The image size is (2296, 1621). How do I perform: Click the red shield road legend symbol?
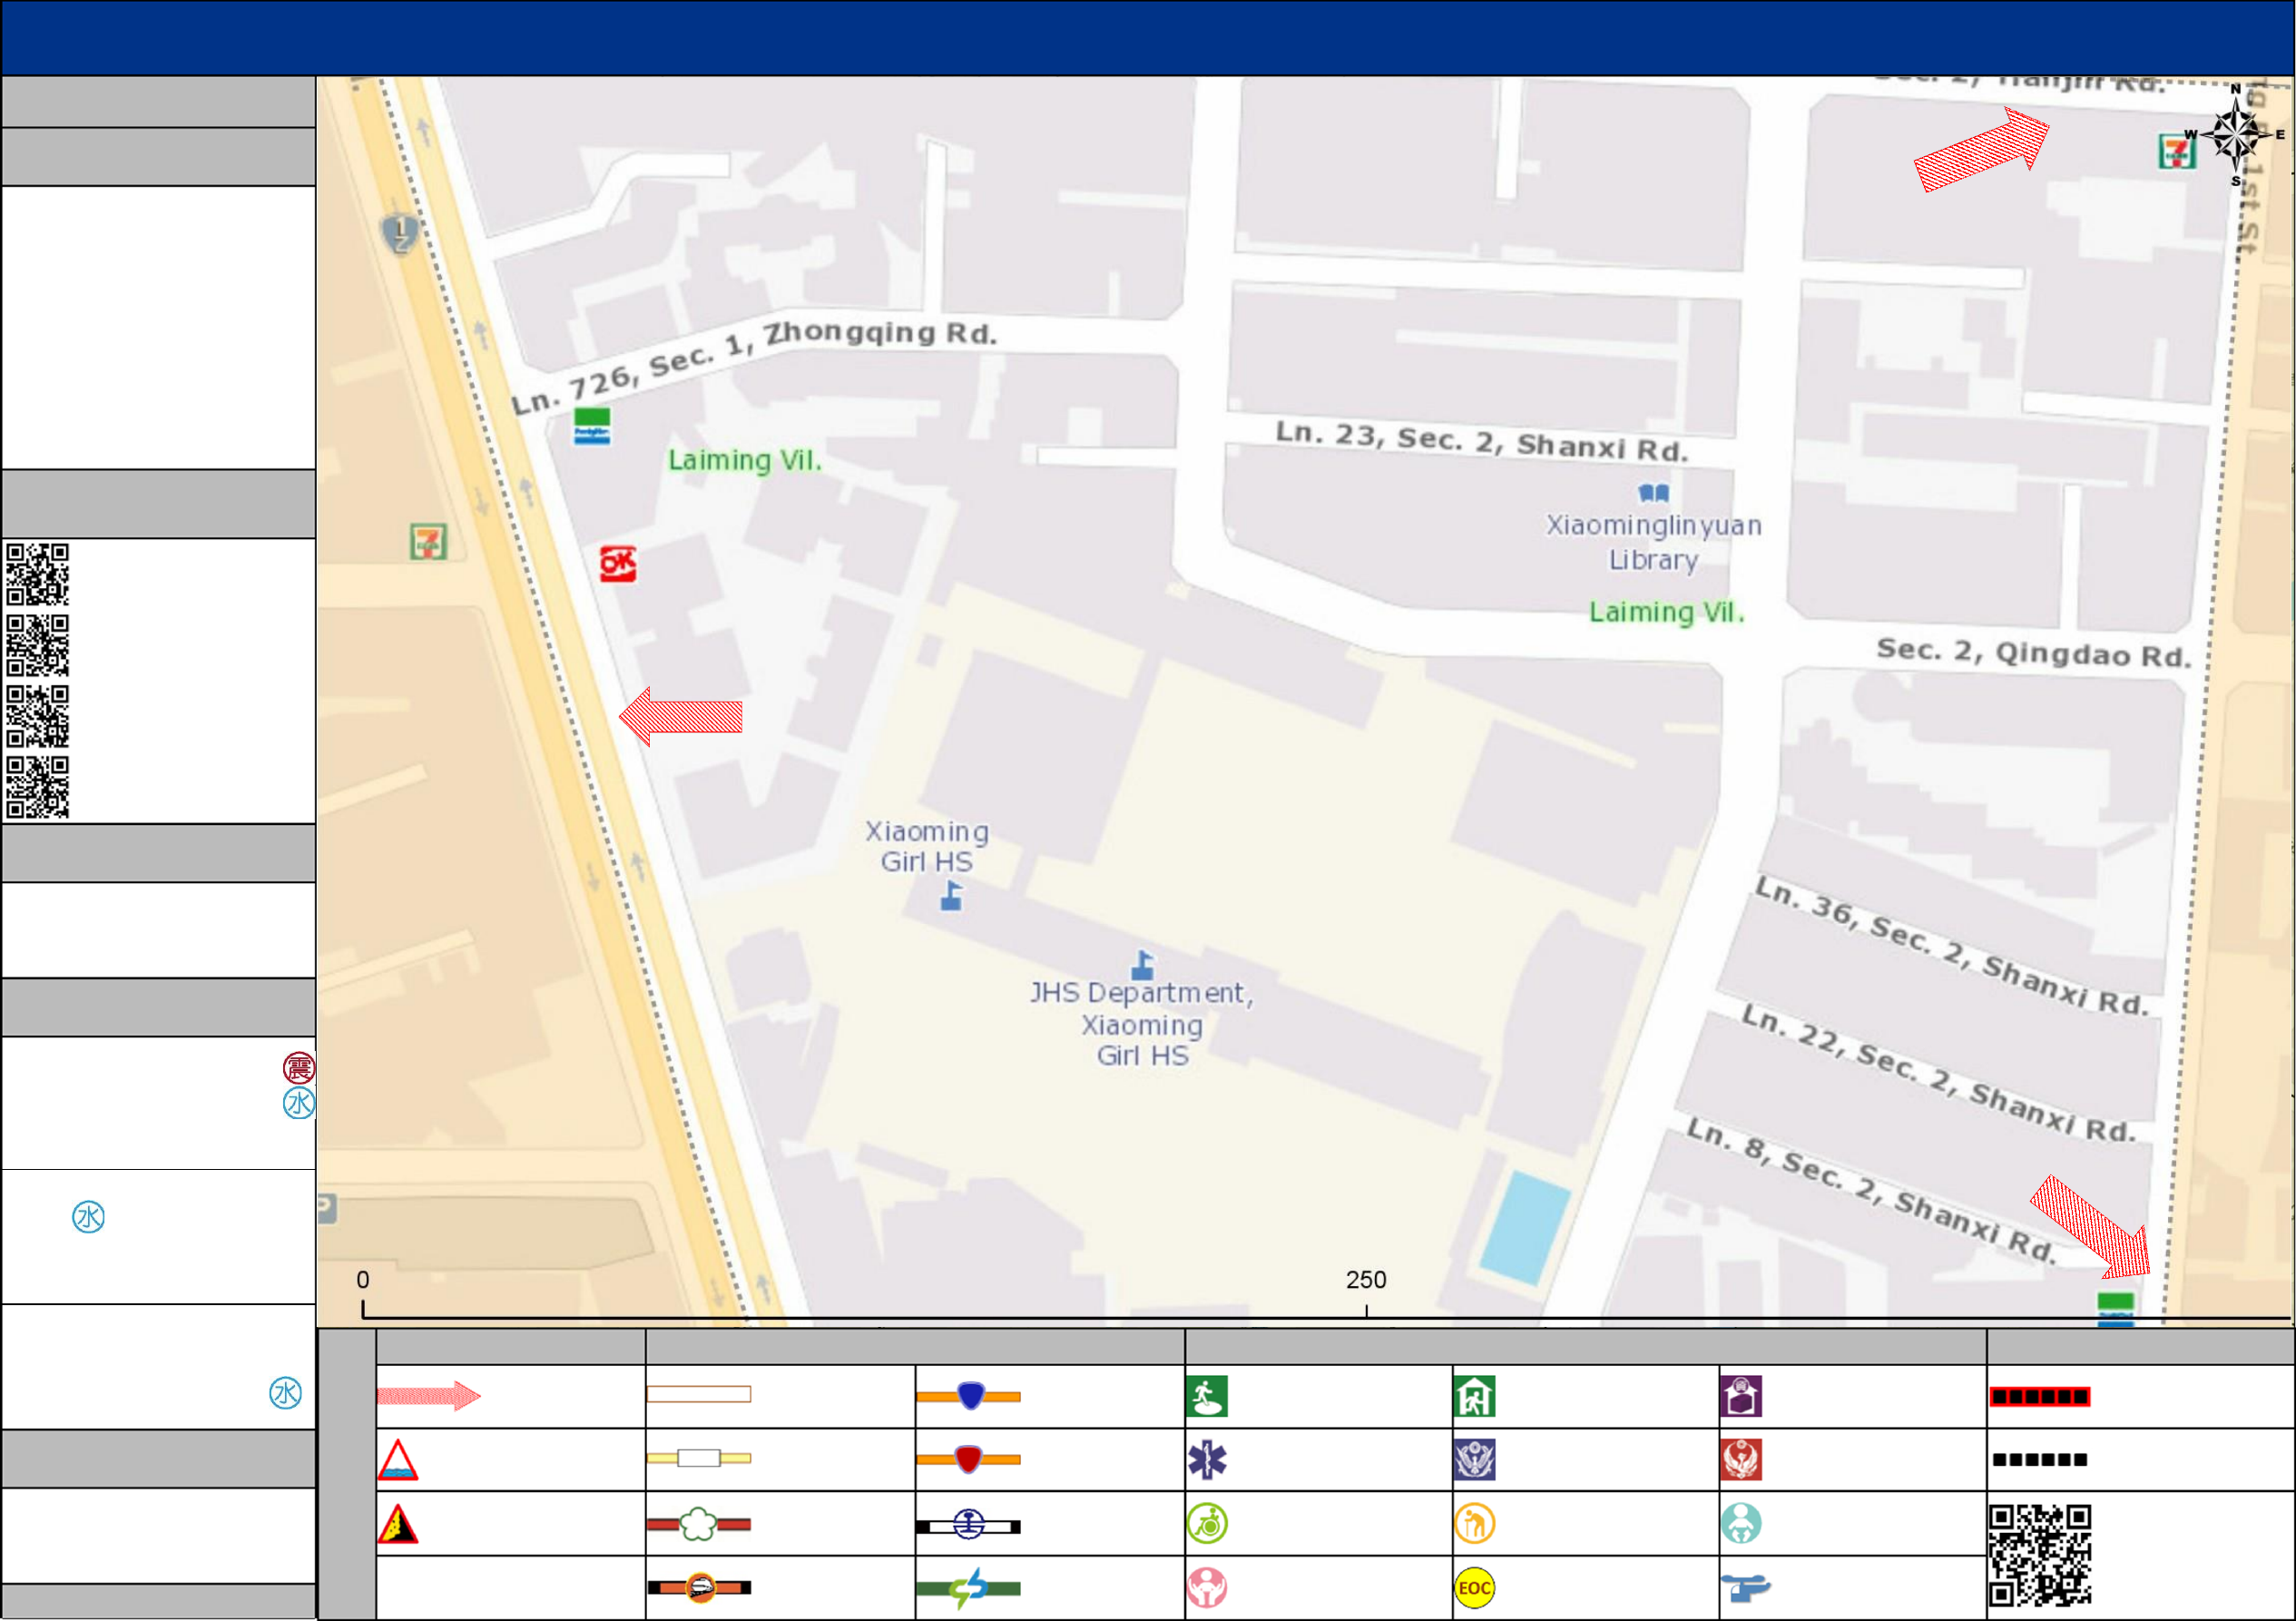[x=969, y=1460]
